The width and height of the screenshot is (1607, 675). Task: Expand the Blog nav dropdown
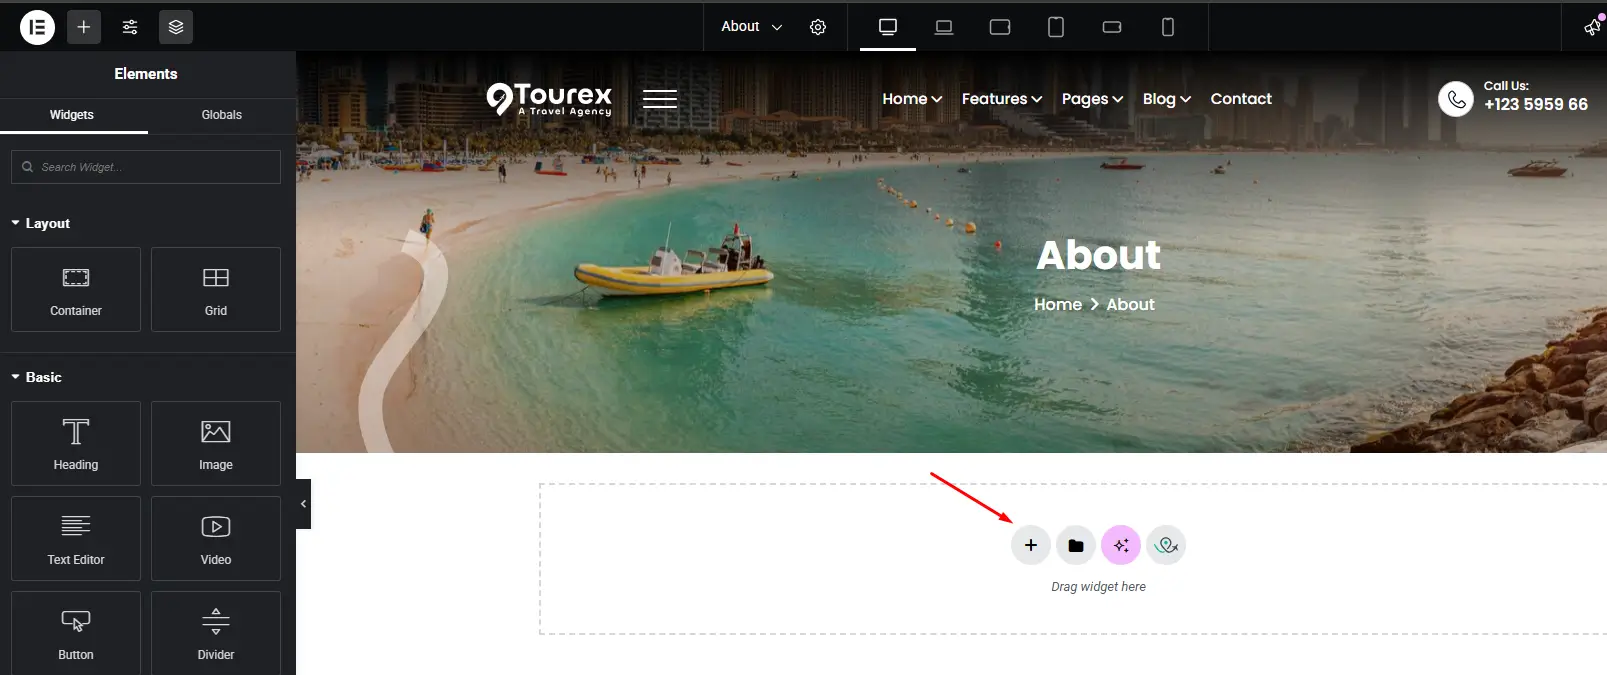pos(1167,99)
